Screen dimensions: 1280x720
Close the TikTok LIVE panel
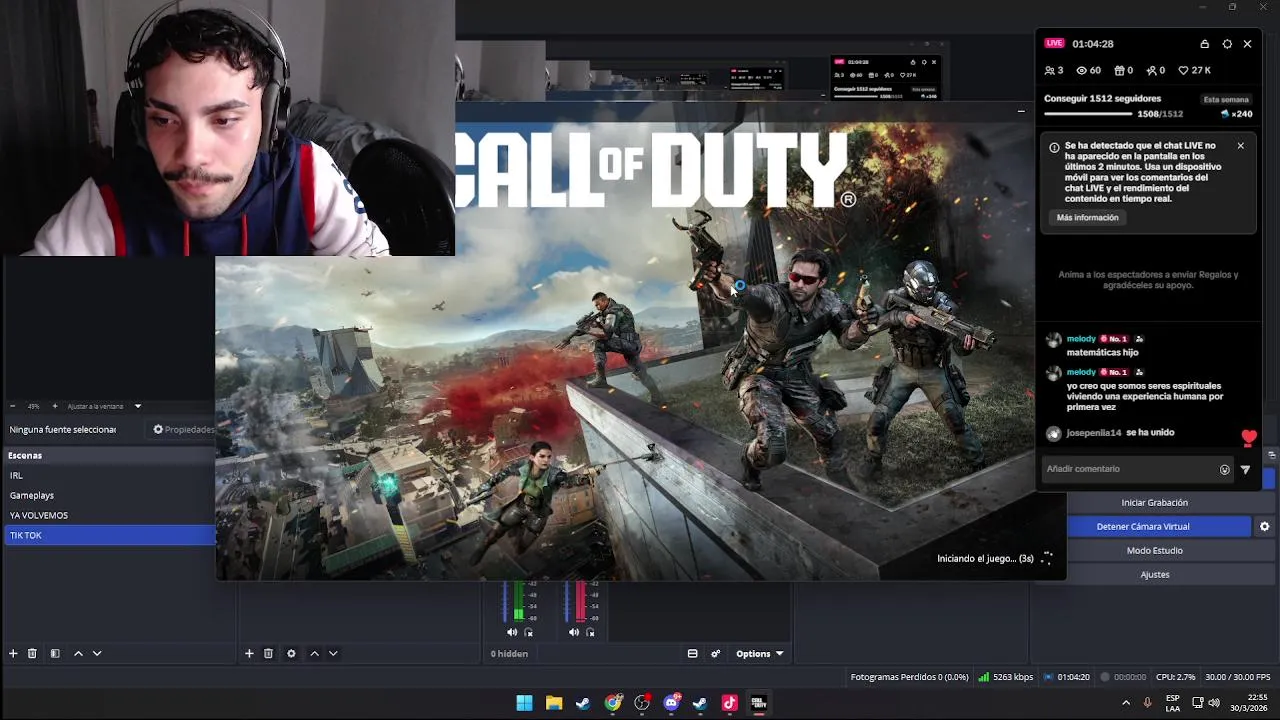point(1247,44)
